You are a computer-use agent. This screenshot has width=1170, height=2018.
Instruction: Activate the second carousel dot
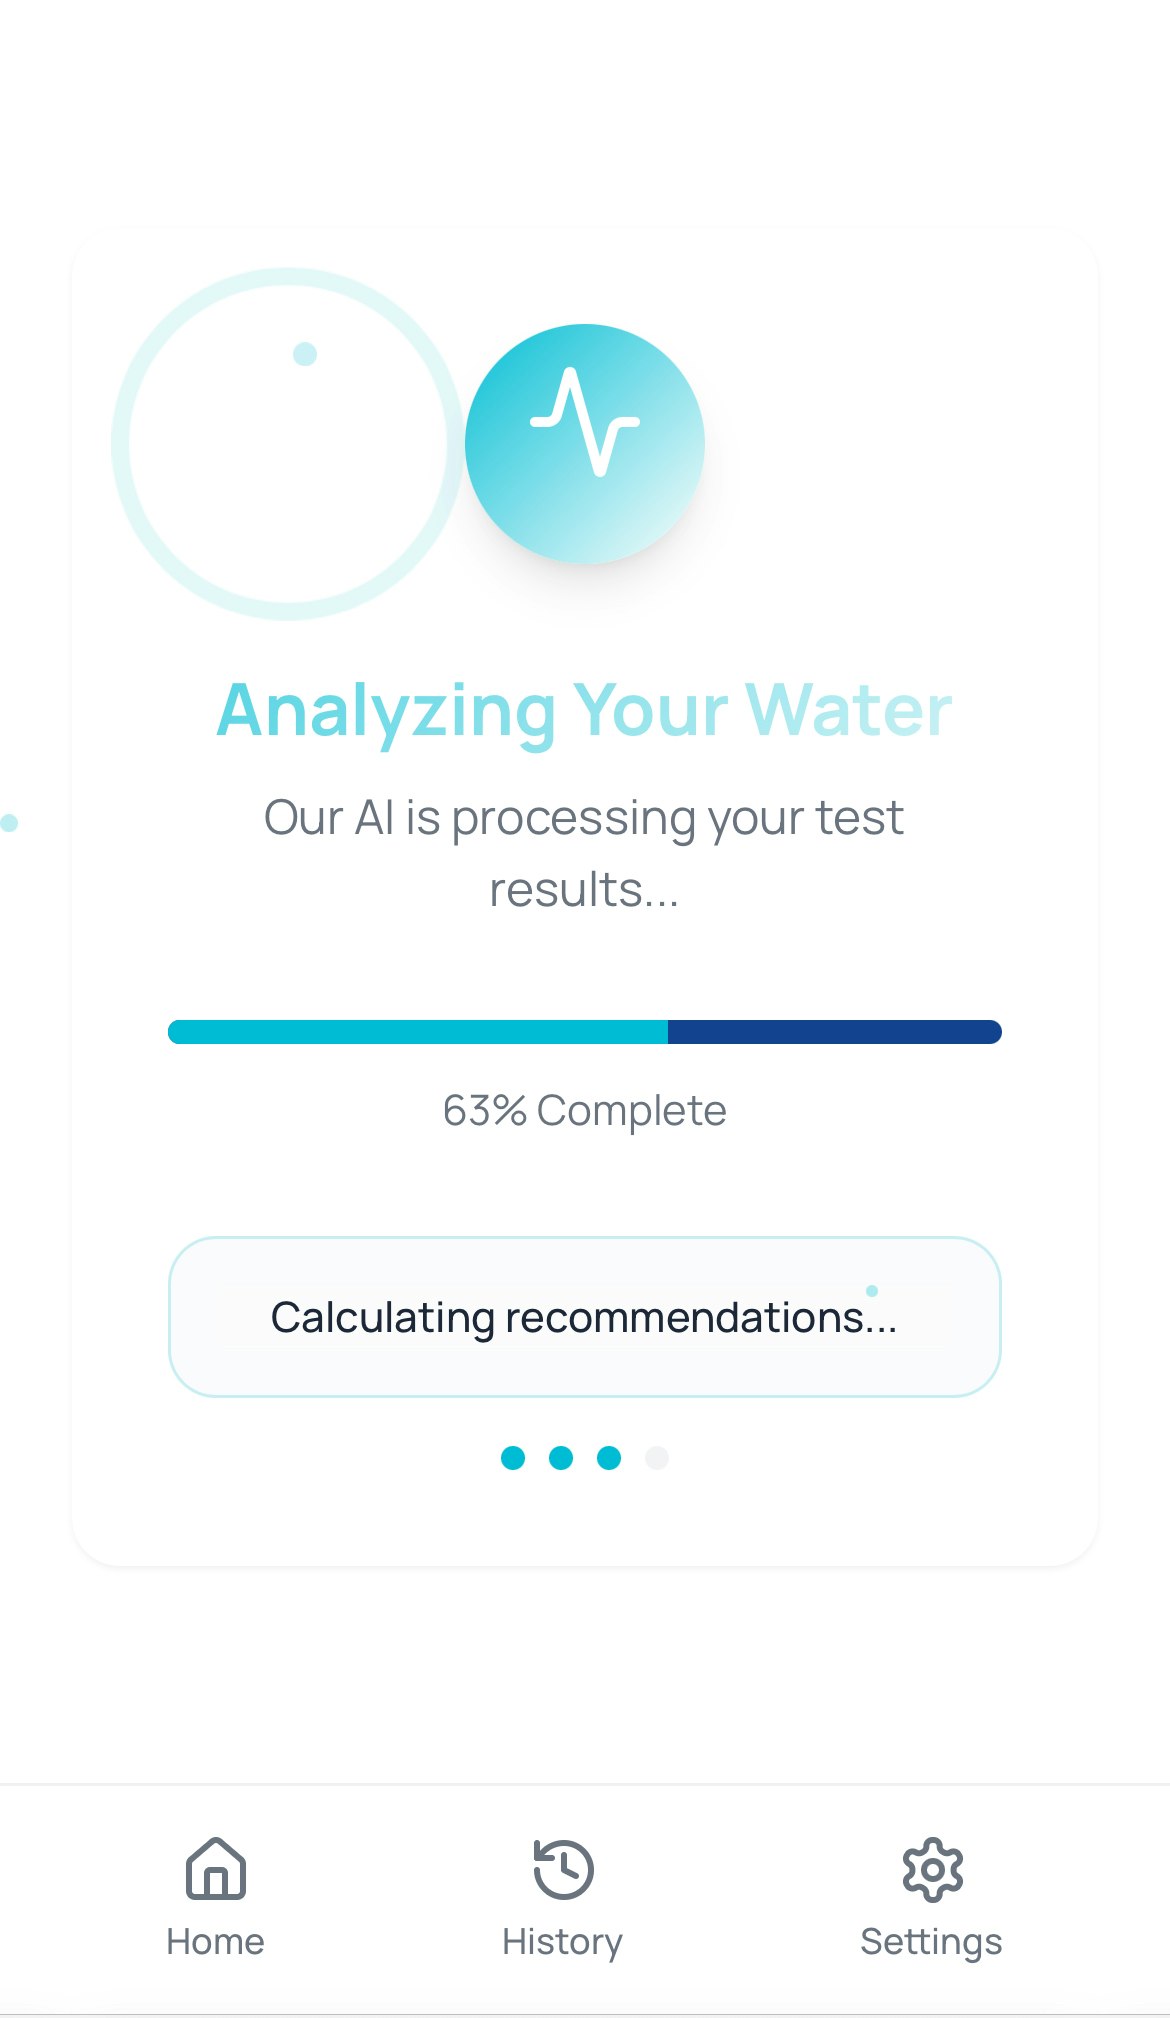pyautogui.click(x=561, y=1459)
